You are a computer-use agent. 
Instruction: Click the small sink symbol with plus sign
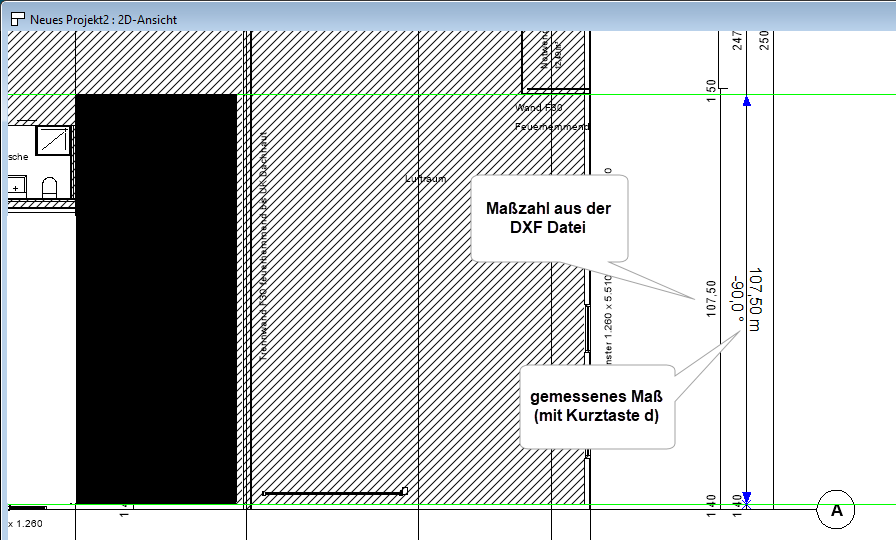[x=17, y=186]
